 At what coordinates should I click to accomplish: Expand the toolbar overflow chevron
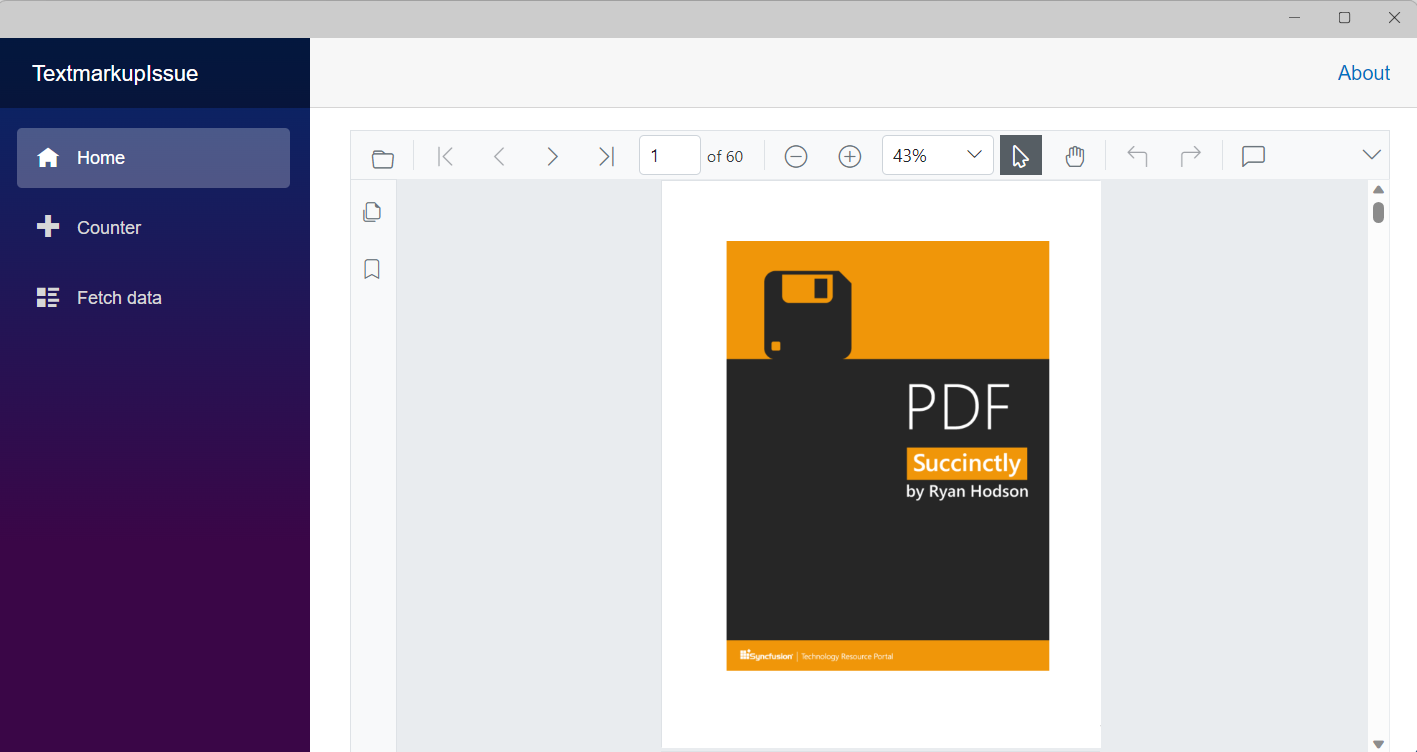[x=1371, y=156]
